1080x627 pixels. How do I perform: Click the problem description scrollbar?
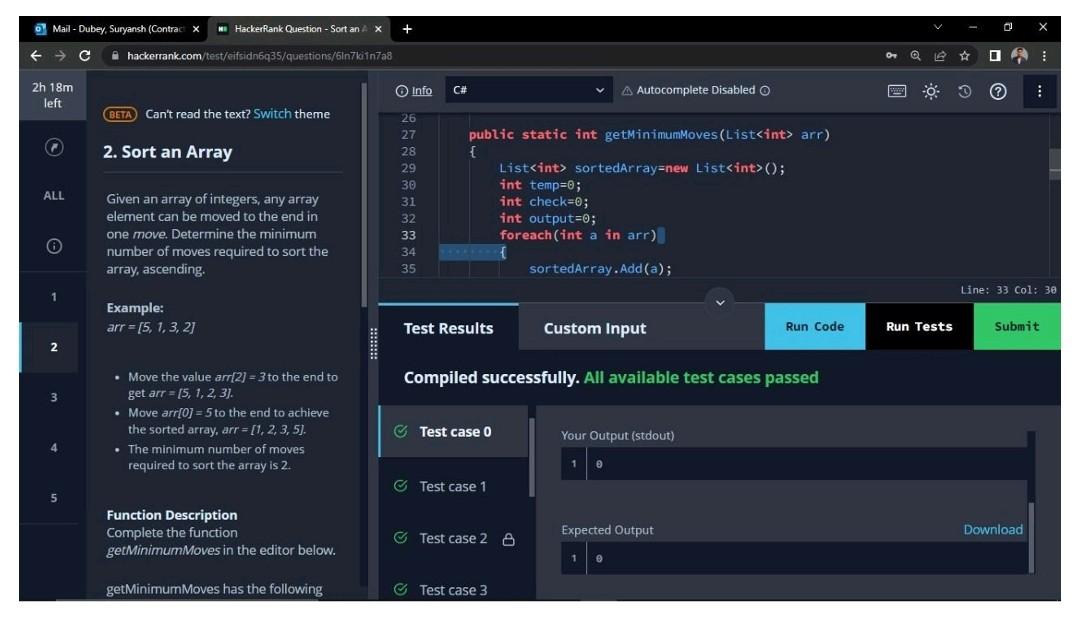(364, 196)
